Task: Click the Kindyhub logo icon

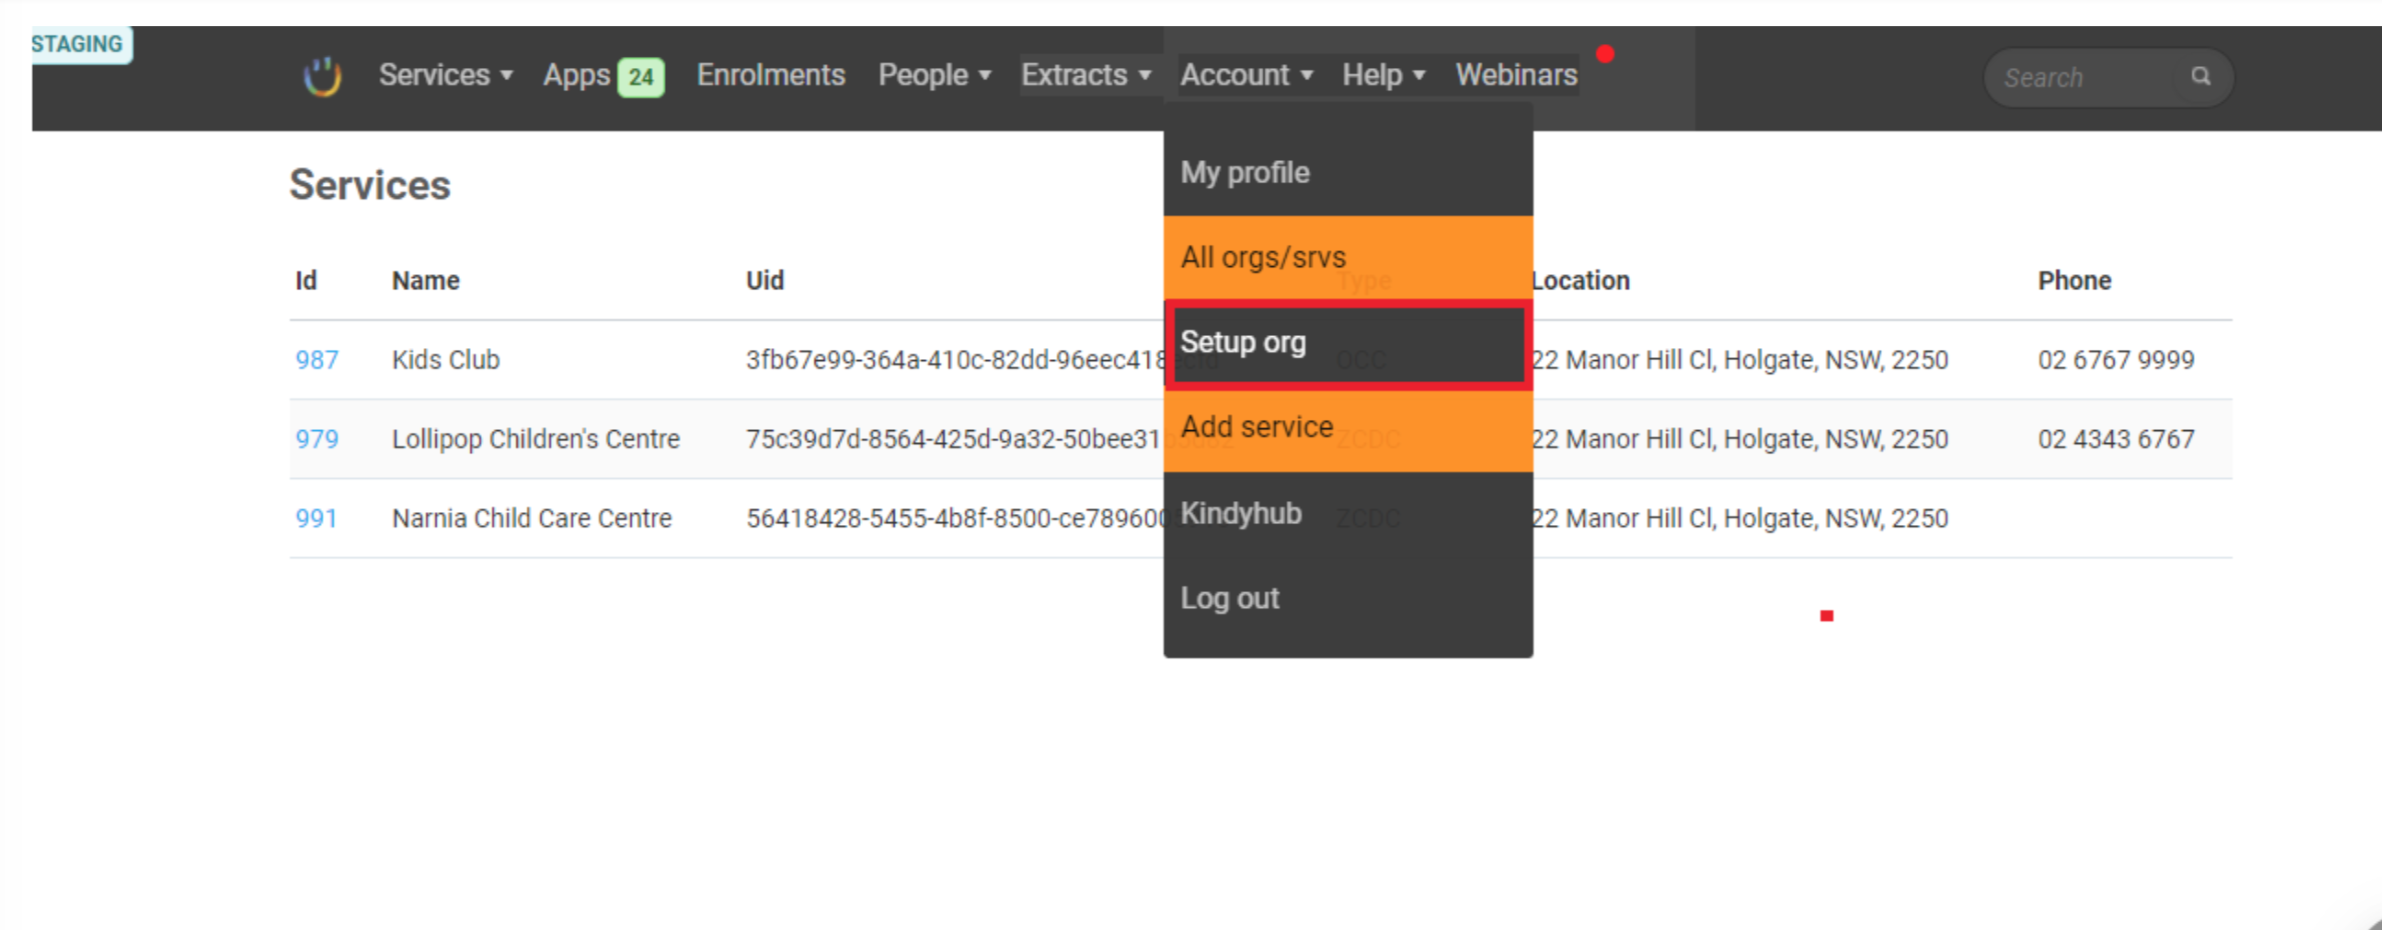Action: click(322, 76)
